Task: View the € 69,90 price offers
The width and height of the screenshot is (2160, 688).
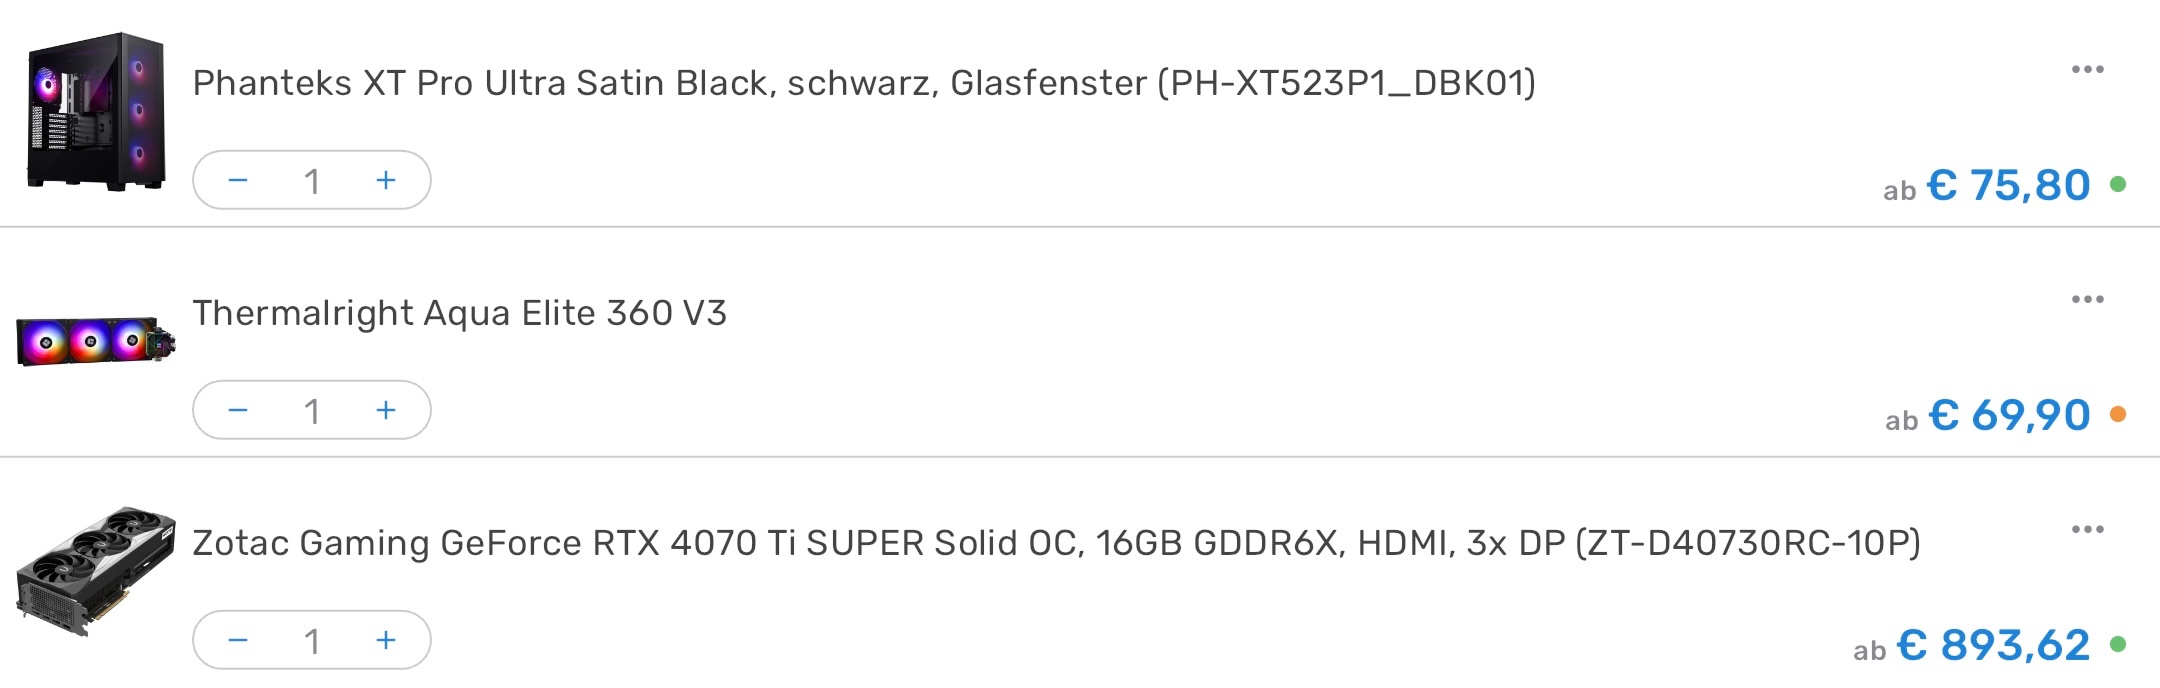Action: [2008, 415]
